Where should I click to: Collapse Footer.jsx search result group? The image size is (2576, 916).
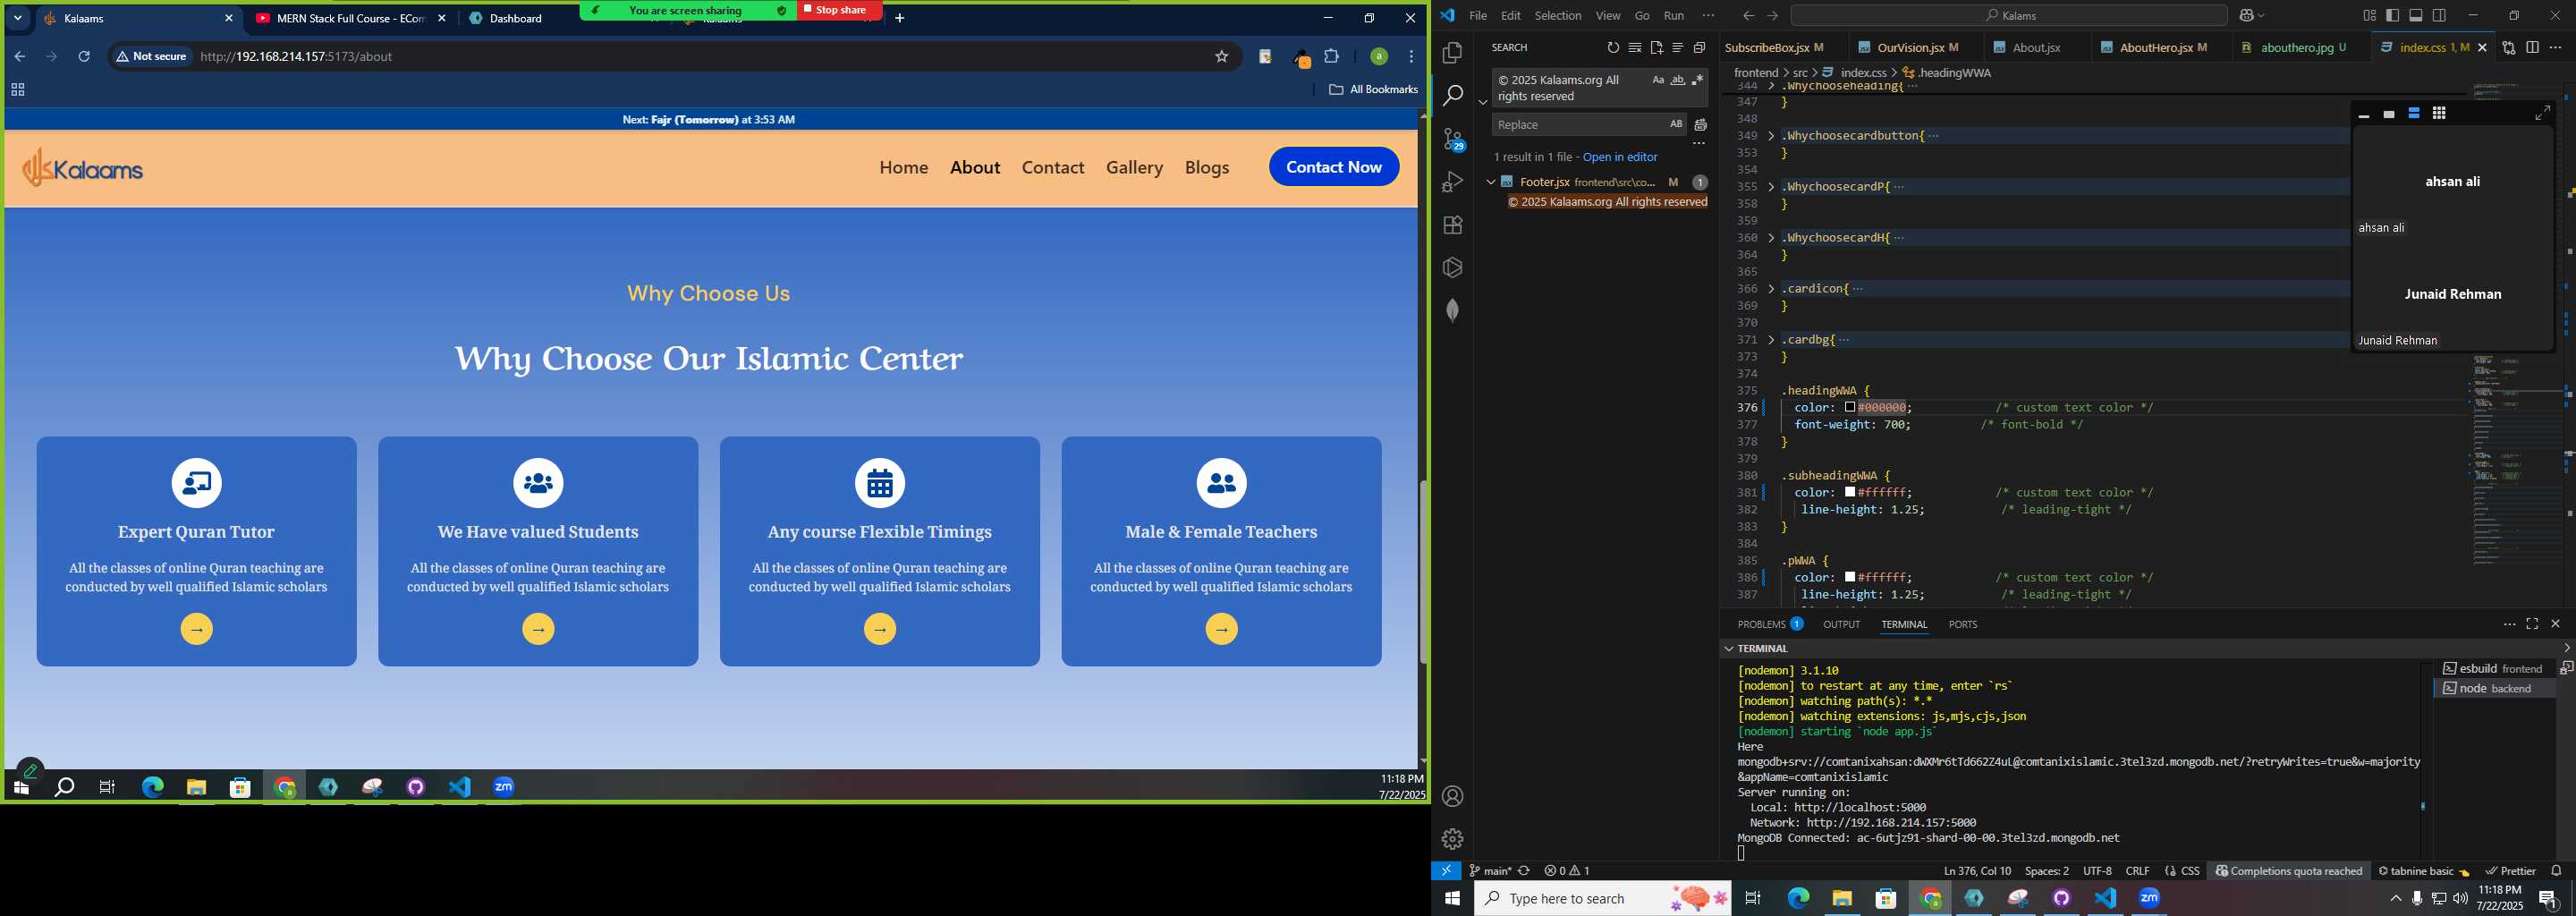pos(1491,182)
